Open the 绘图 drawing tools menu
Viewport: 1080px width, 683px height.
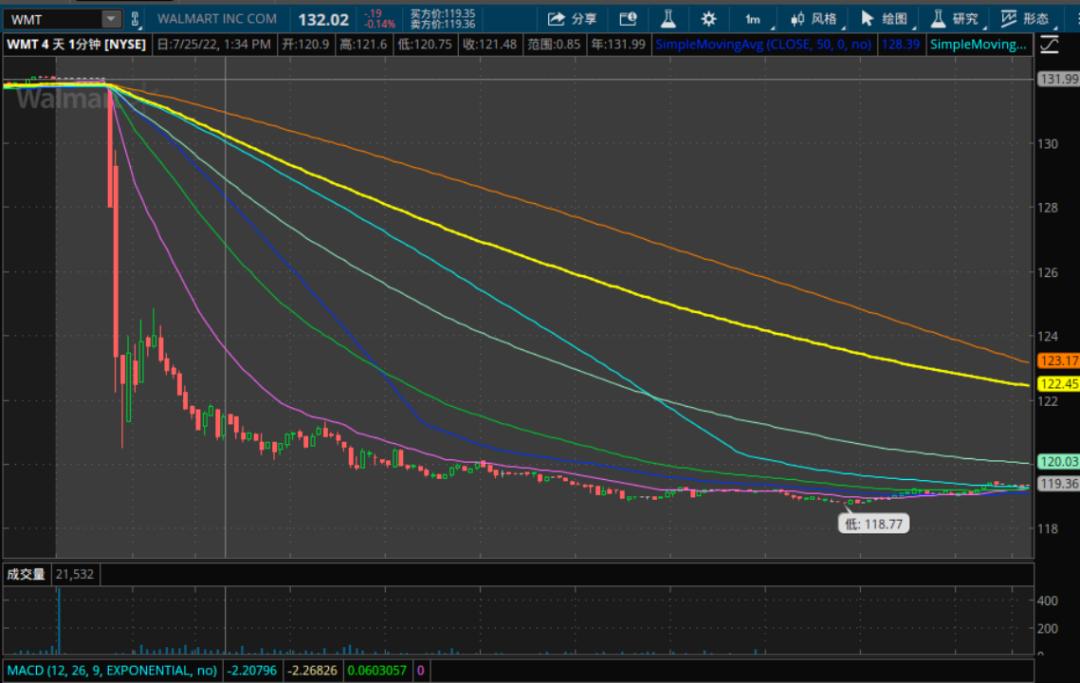884,19
